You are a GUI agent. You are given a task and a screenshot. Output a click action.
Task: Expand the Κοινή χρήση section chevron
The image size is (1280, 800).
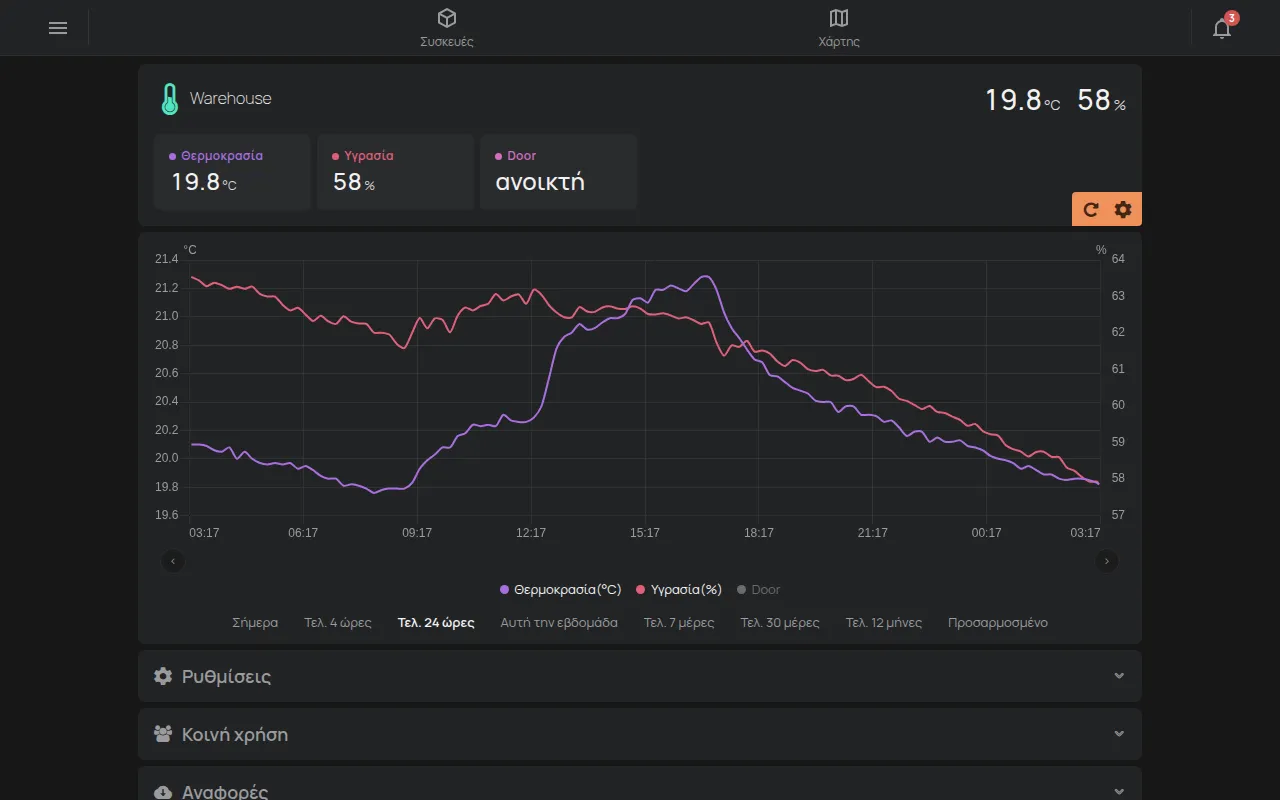pos(1119,734)
